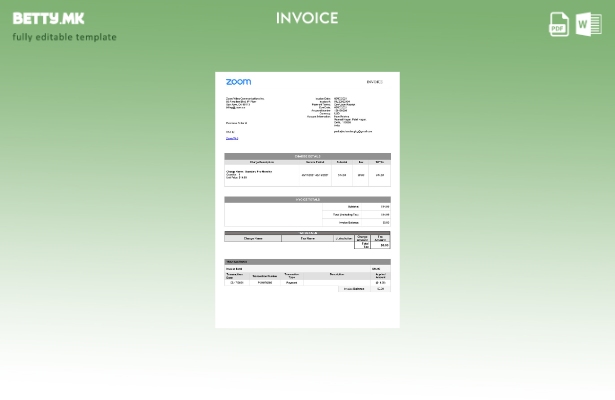615x400 pixels.
Task: Click the Charge Details section header bar
Action: pos(307,156)
